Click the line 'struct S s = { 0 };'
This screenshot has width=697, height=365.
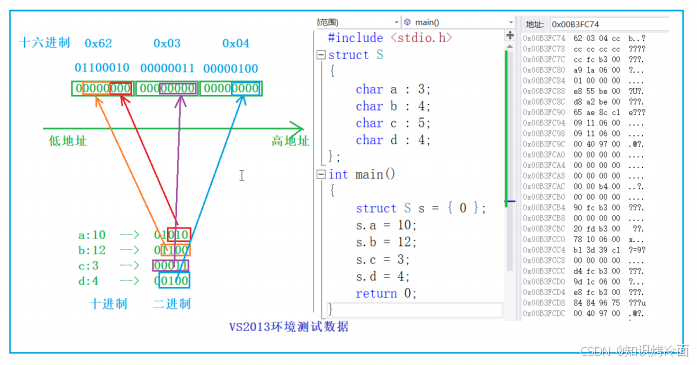(421, 208)
